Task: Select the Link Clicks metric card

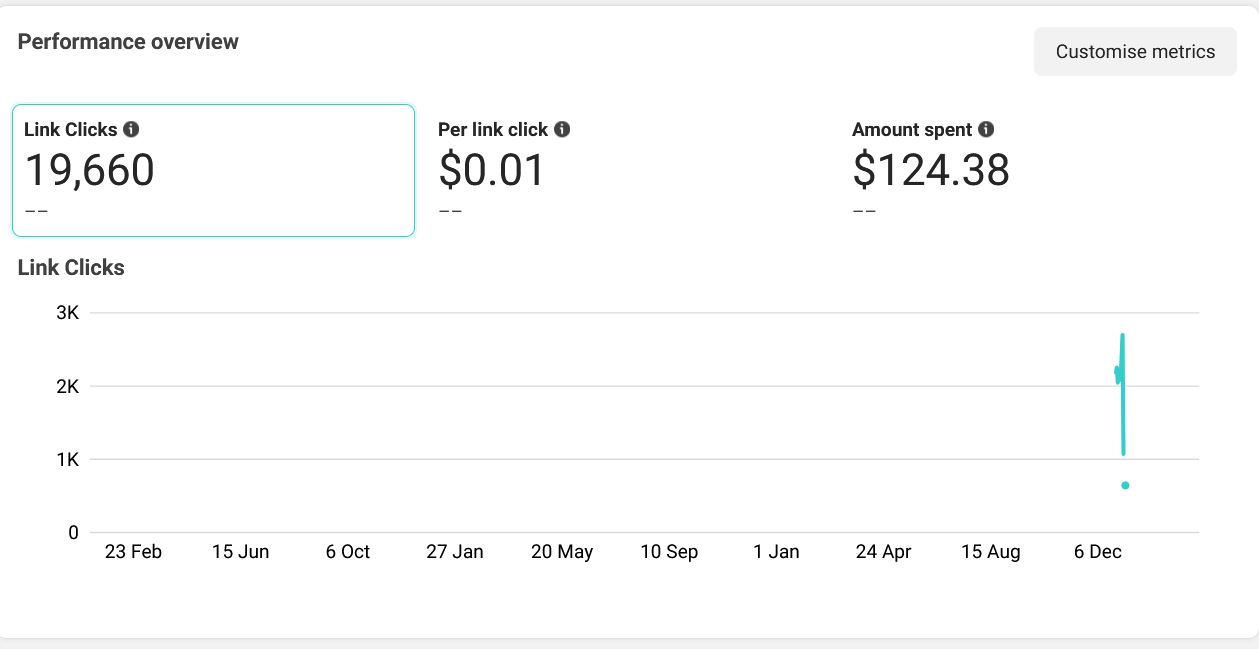Action: pos(213,170)
